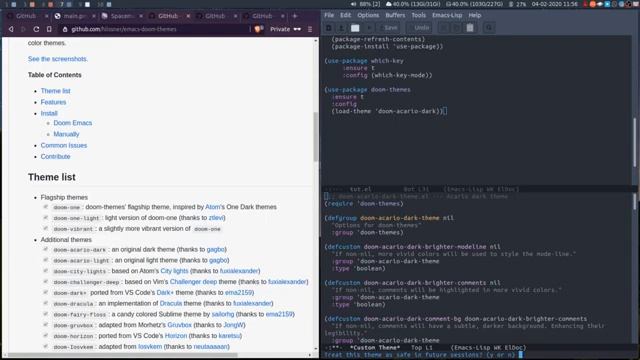This screenshot has width=640, height=360.
Task: Open JongW contributor link
Action: [233, 325]
